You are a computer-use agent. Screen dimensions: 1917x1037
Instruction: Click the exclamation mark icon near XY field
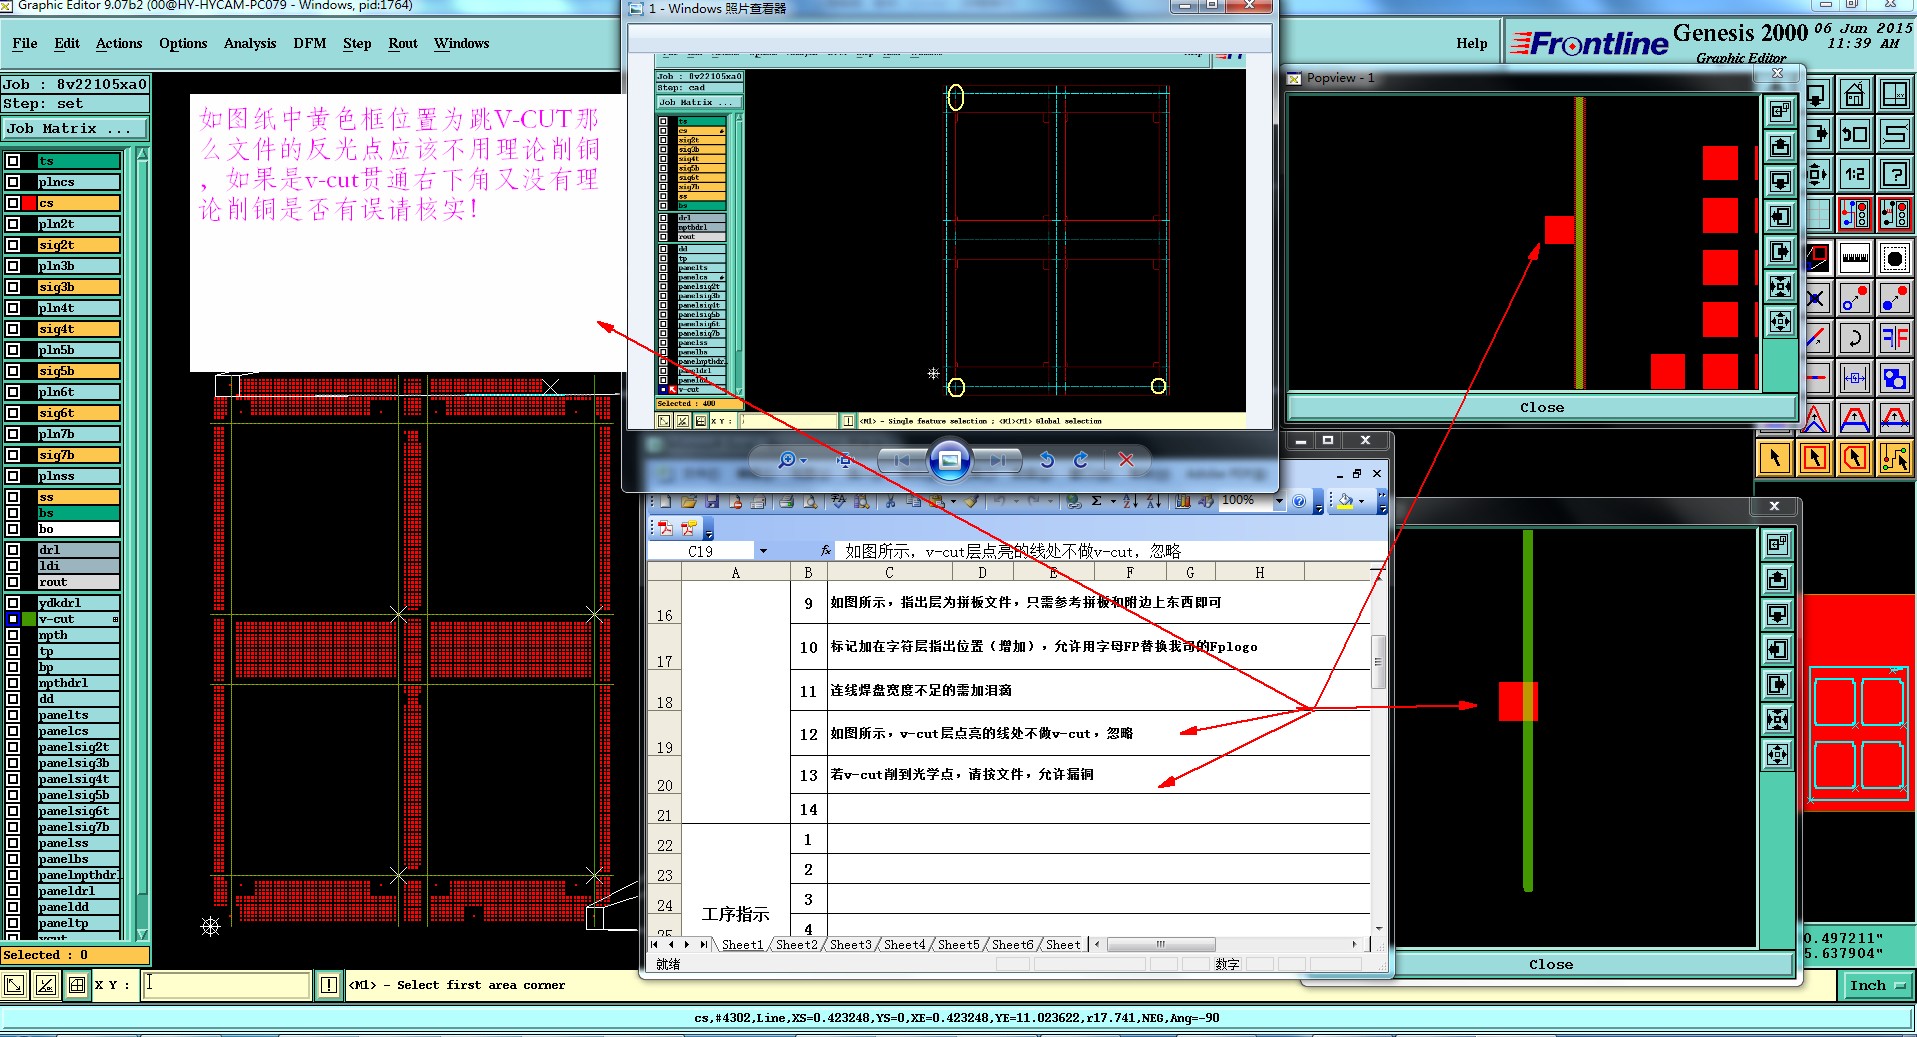pos(329,985)
